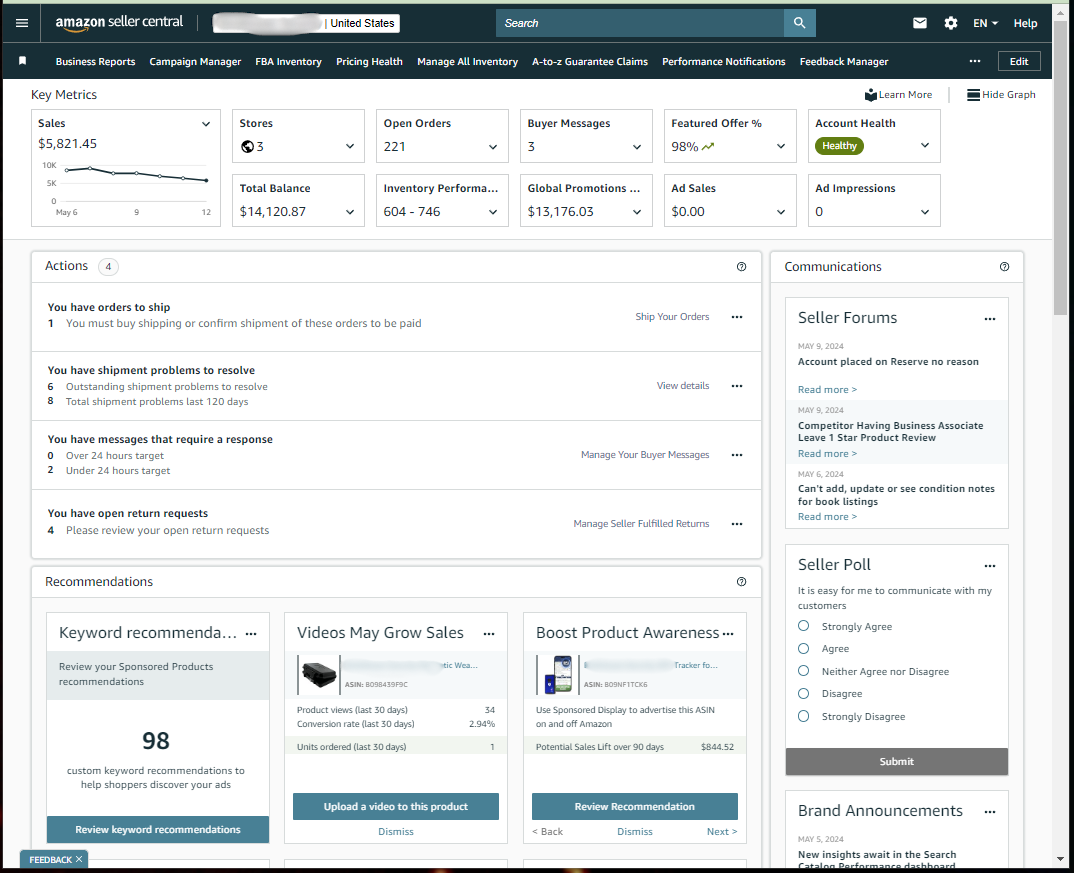Open Pricing Health page
This screenshot has width=1074, height=873.
point(369,62)
